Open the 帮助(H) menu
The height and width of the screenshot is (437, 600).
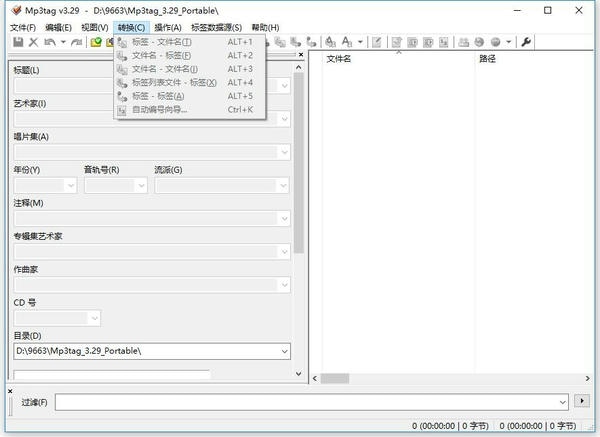[x=265, y=28]
